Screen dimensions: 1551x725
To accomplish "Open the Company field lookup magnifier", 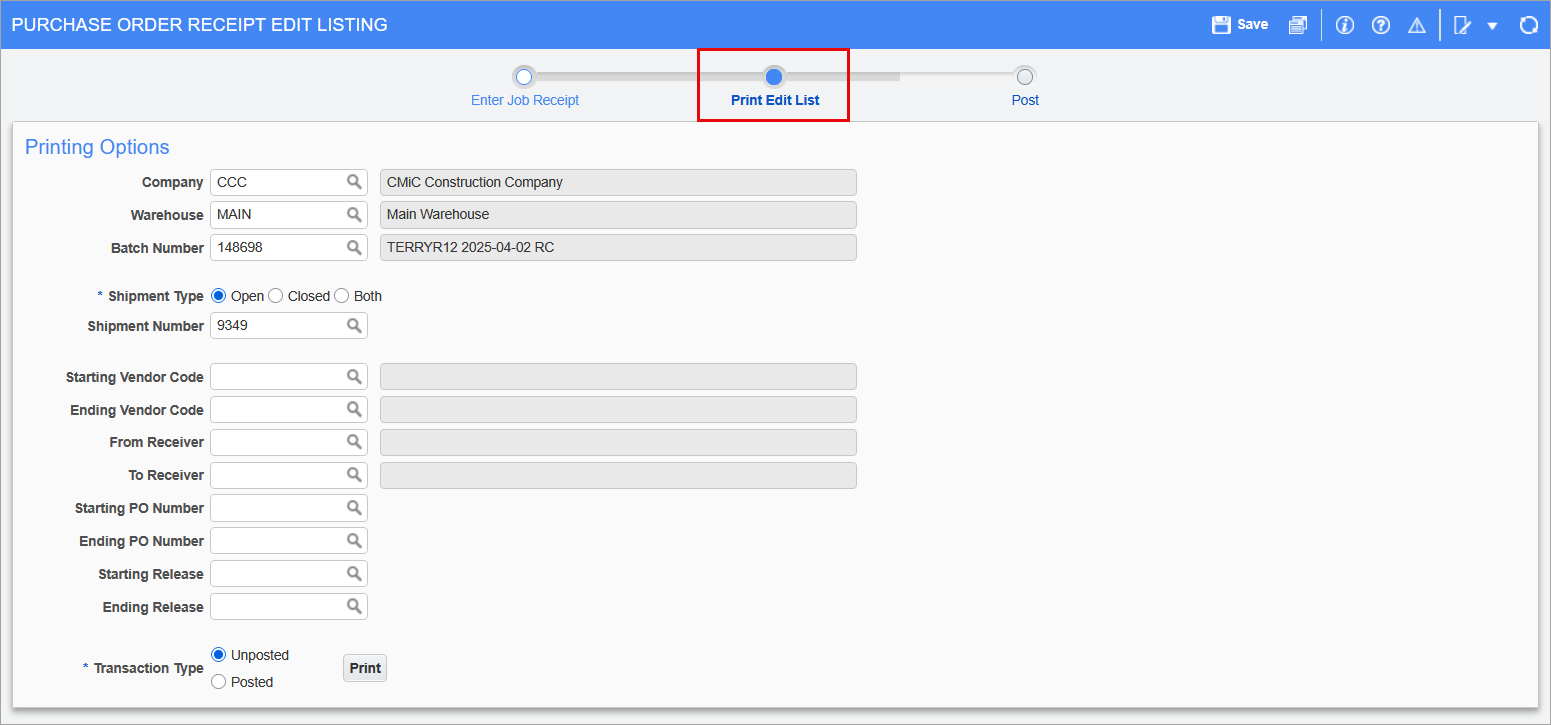I will click(355, 182).
